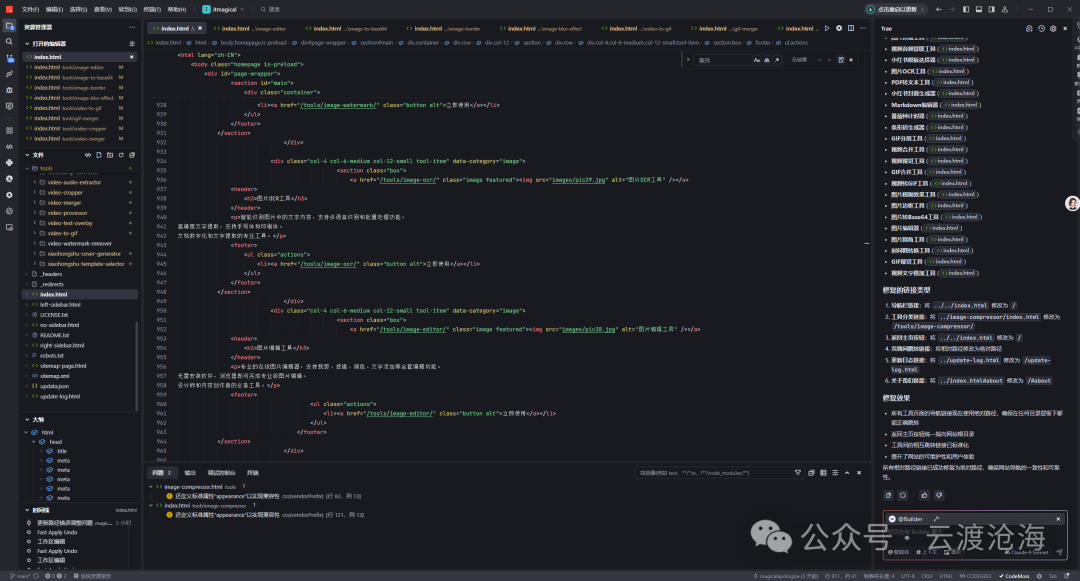Click the UTF-8 encoding status bar item
This screenshot has height=581, width=1080.
click(x=908, y=576)
